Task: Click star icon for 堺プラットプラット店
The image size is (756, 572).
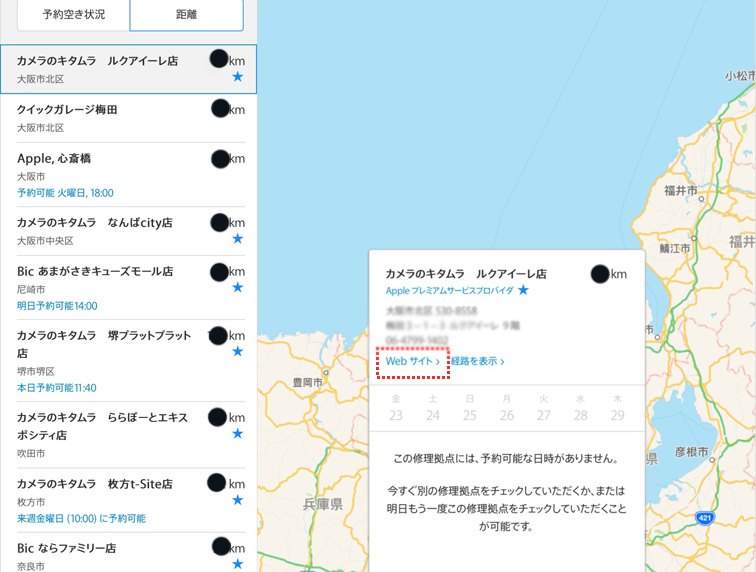Action: [238, 352]
